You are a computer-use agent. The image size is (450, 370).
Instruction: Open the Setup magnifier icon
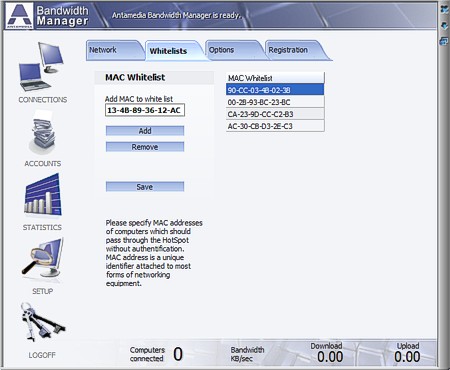pos(43,258)
